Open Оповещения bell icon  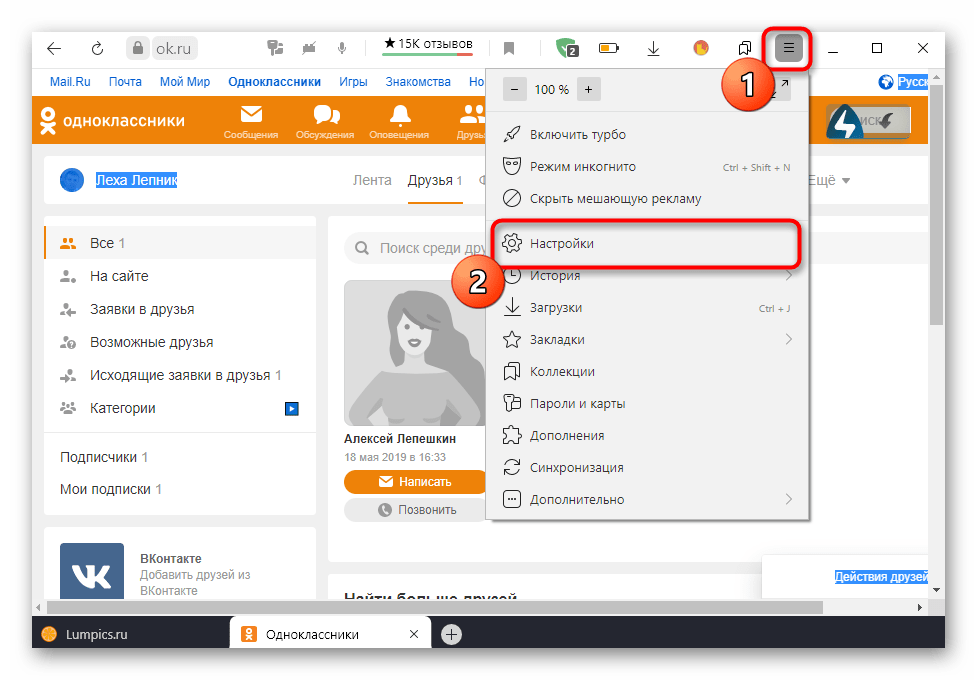(399, 120)
